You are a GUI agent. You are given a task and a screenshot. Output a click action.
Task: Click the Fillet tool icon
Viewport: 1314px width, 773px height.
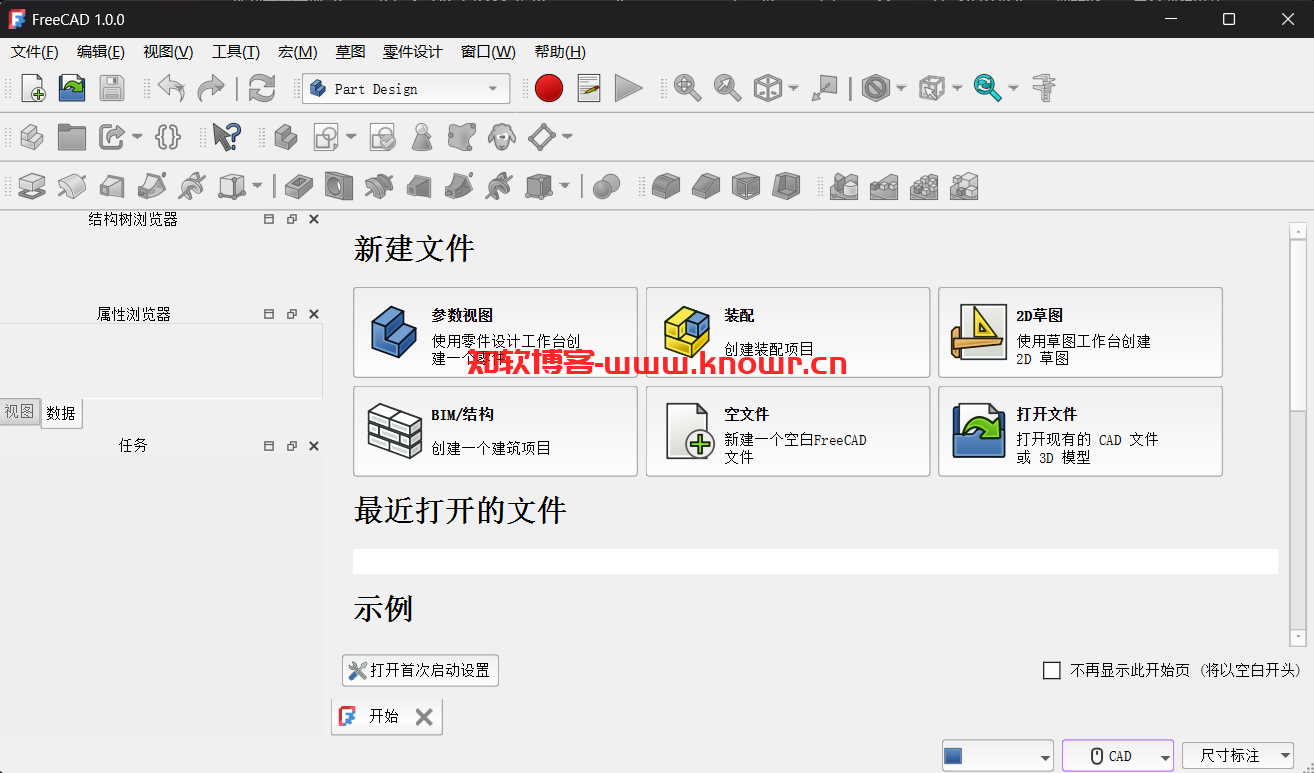pos(666,186)
